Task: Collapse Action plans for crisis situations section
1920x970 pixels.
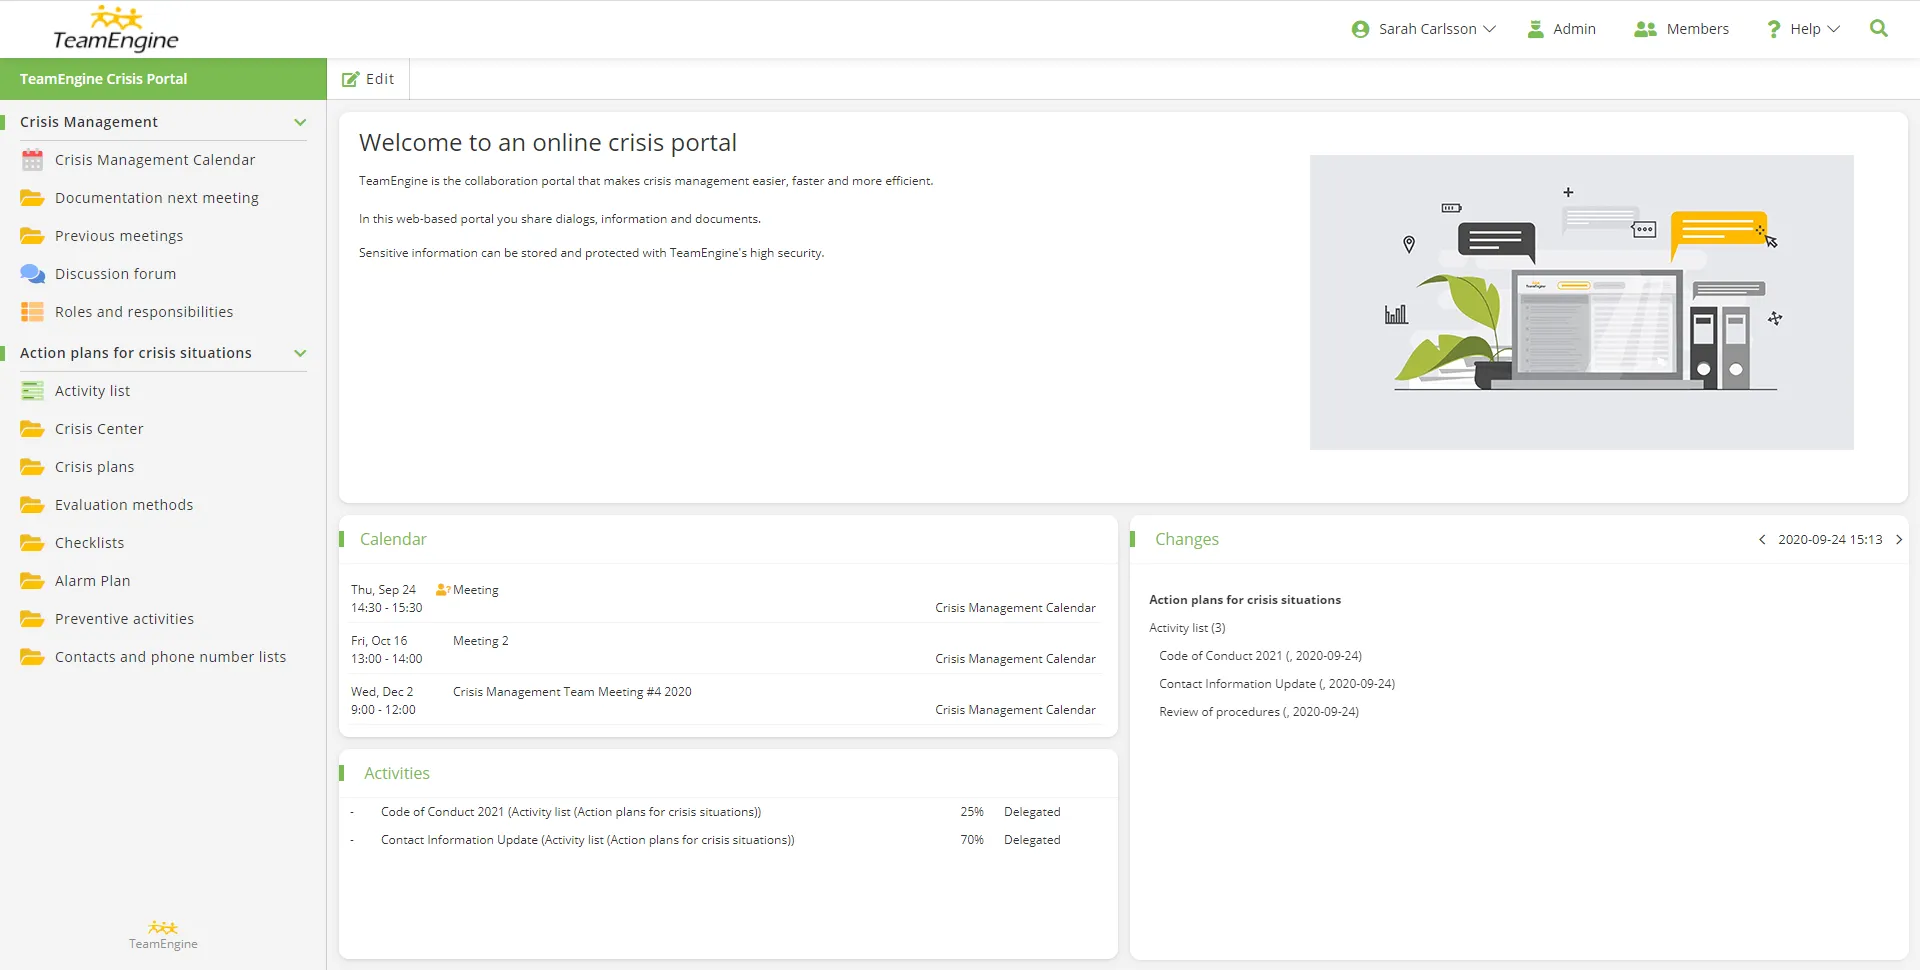Action: [x=300, y=353]
